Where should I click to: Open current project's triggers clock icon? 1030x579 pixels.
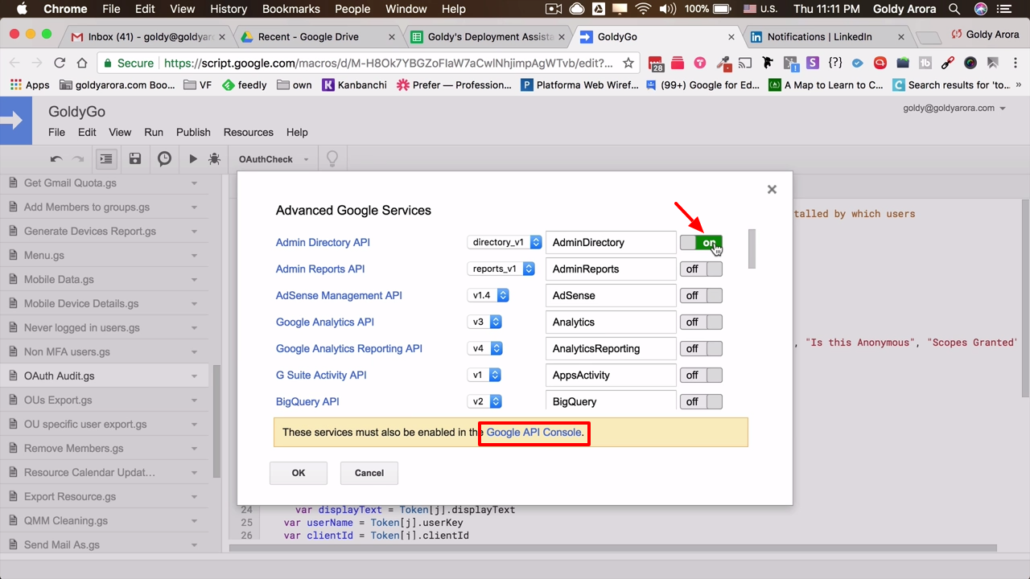click(164, 158)
